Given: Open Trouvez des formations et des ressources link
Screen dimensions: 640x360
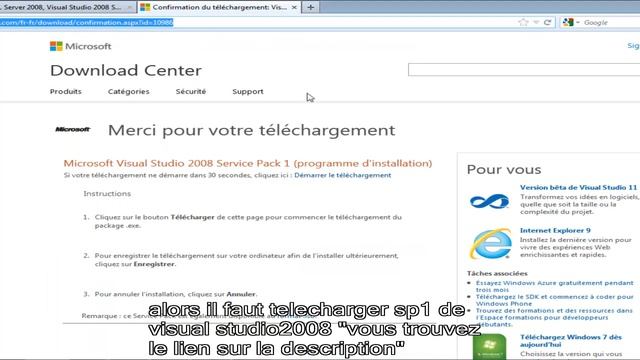Looking at the screenshot, I should point(554,317).
